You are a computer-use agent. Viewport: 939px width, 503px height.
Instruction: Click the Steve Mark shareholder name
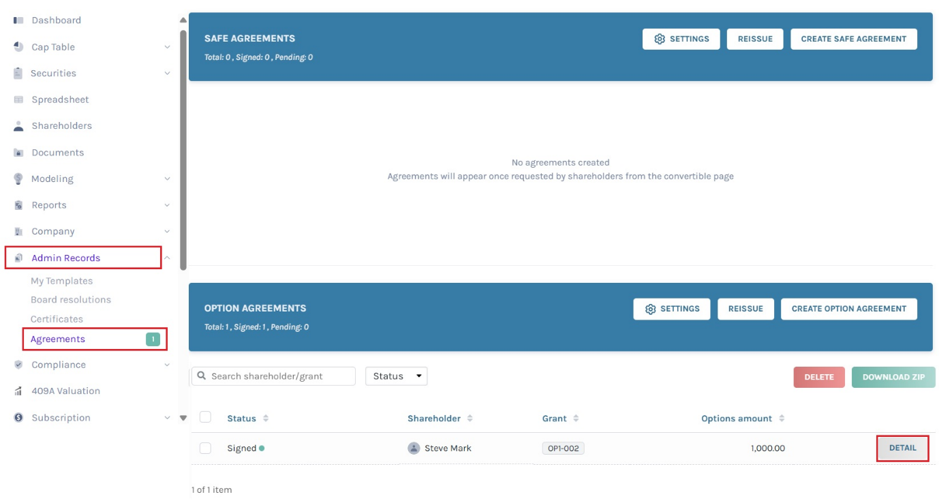point(448,448)
